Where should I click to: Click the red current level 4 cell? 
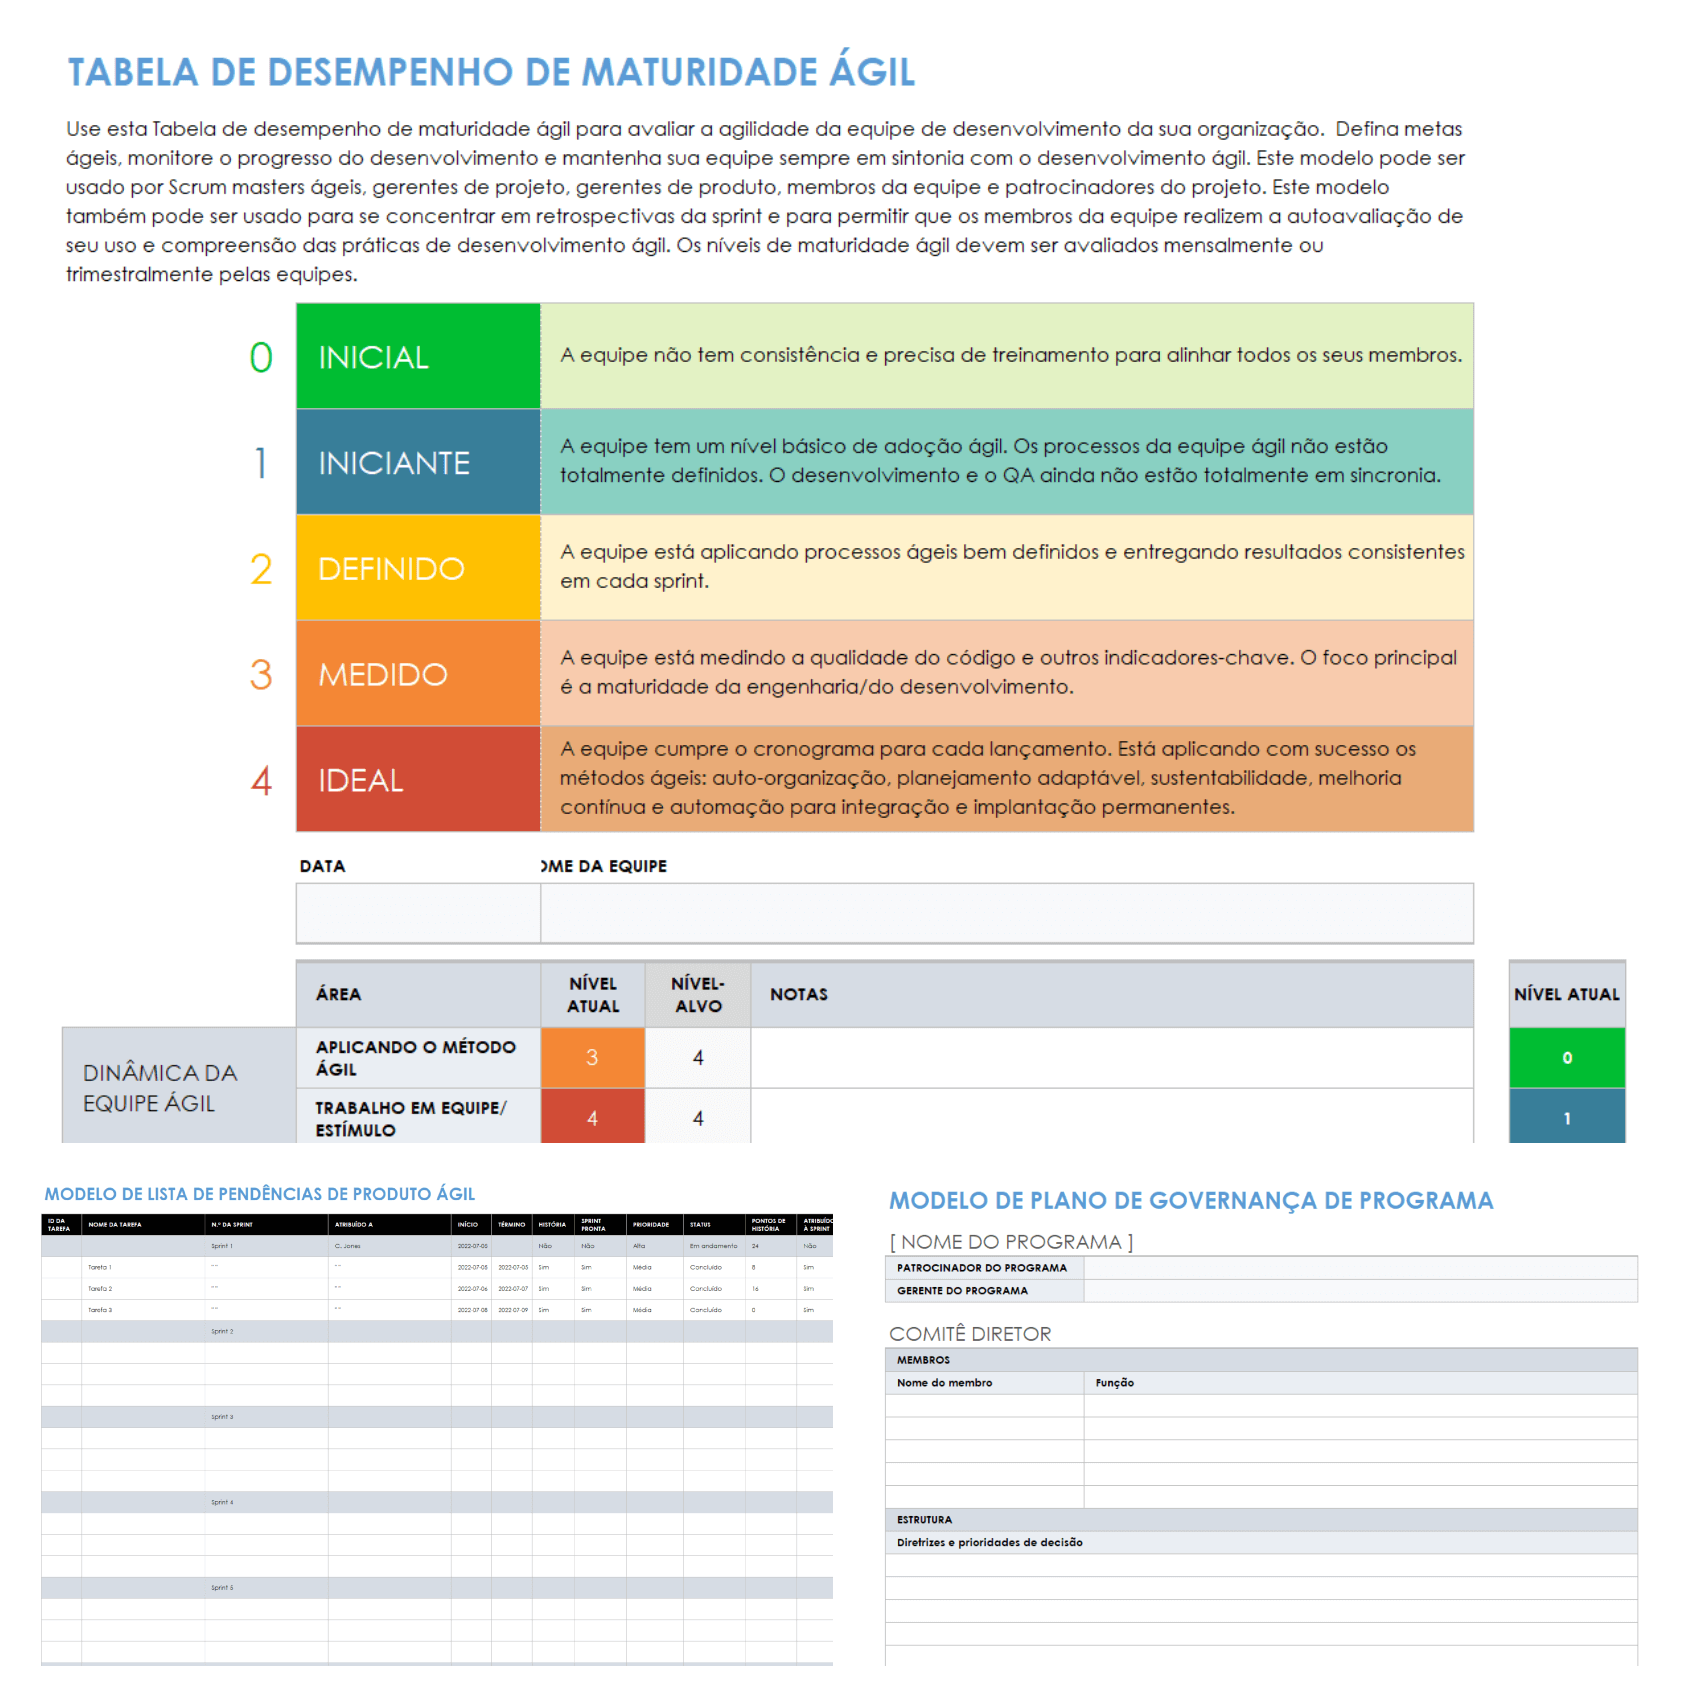click(593, 1117)
